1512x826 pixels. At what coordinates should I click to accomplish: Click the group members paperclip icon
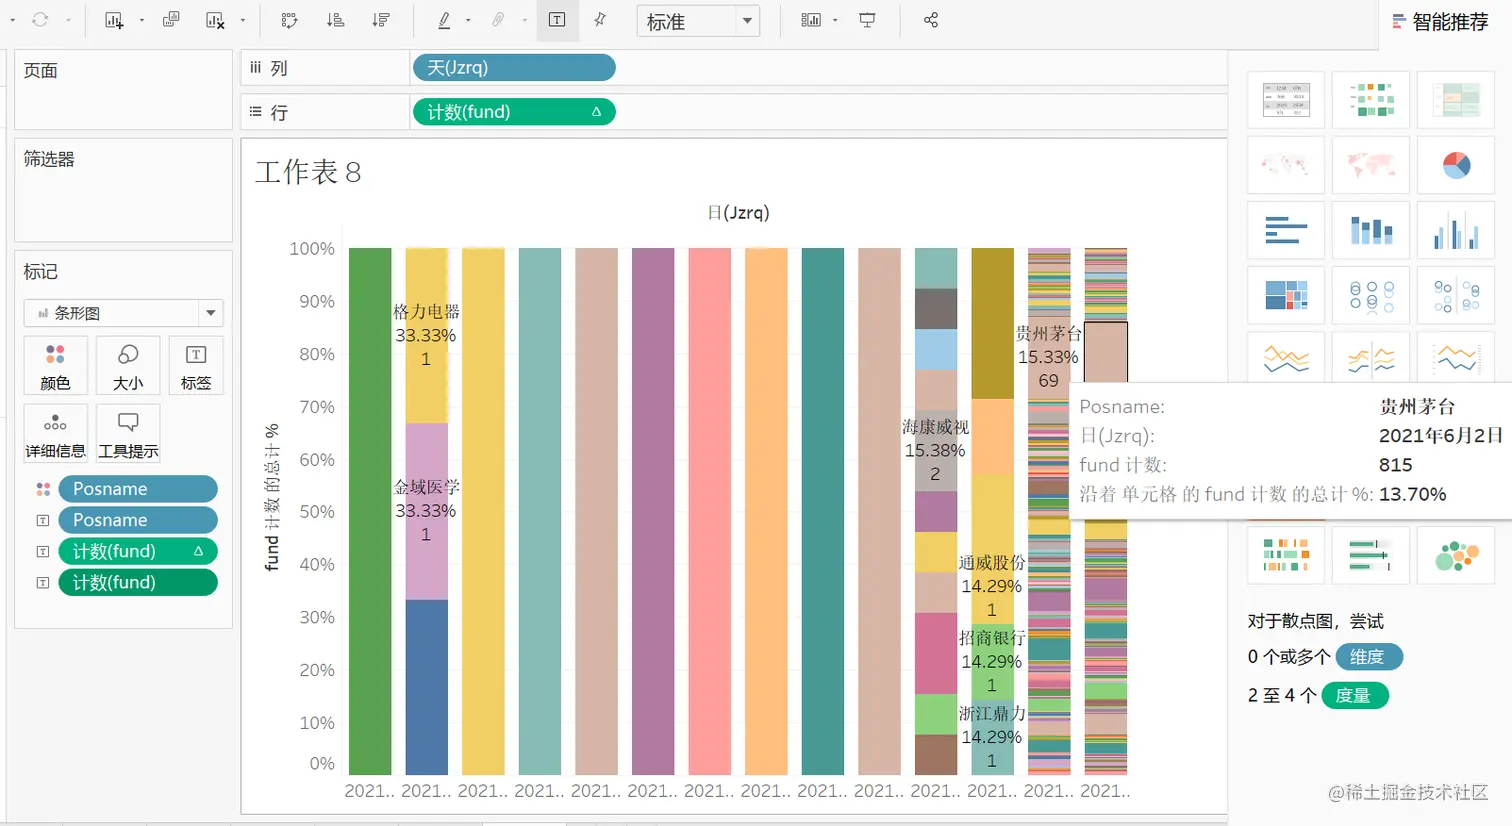click(x=498, y=20)
